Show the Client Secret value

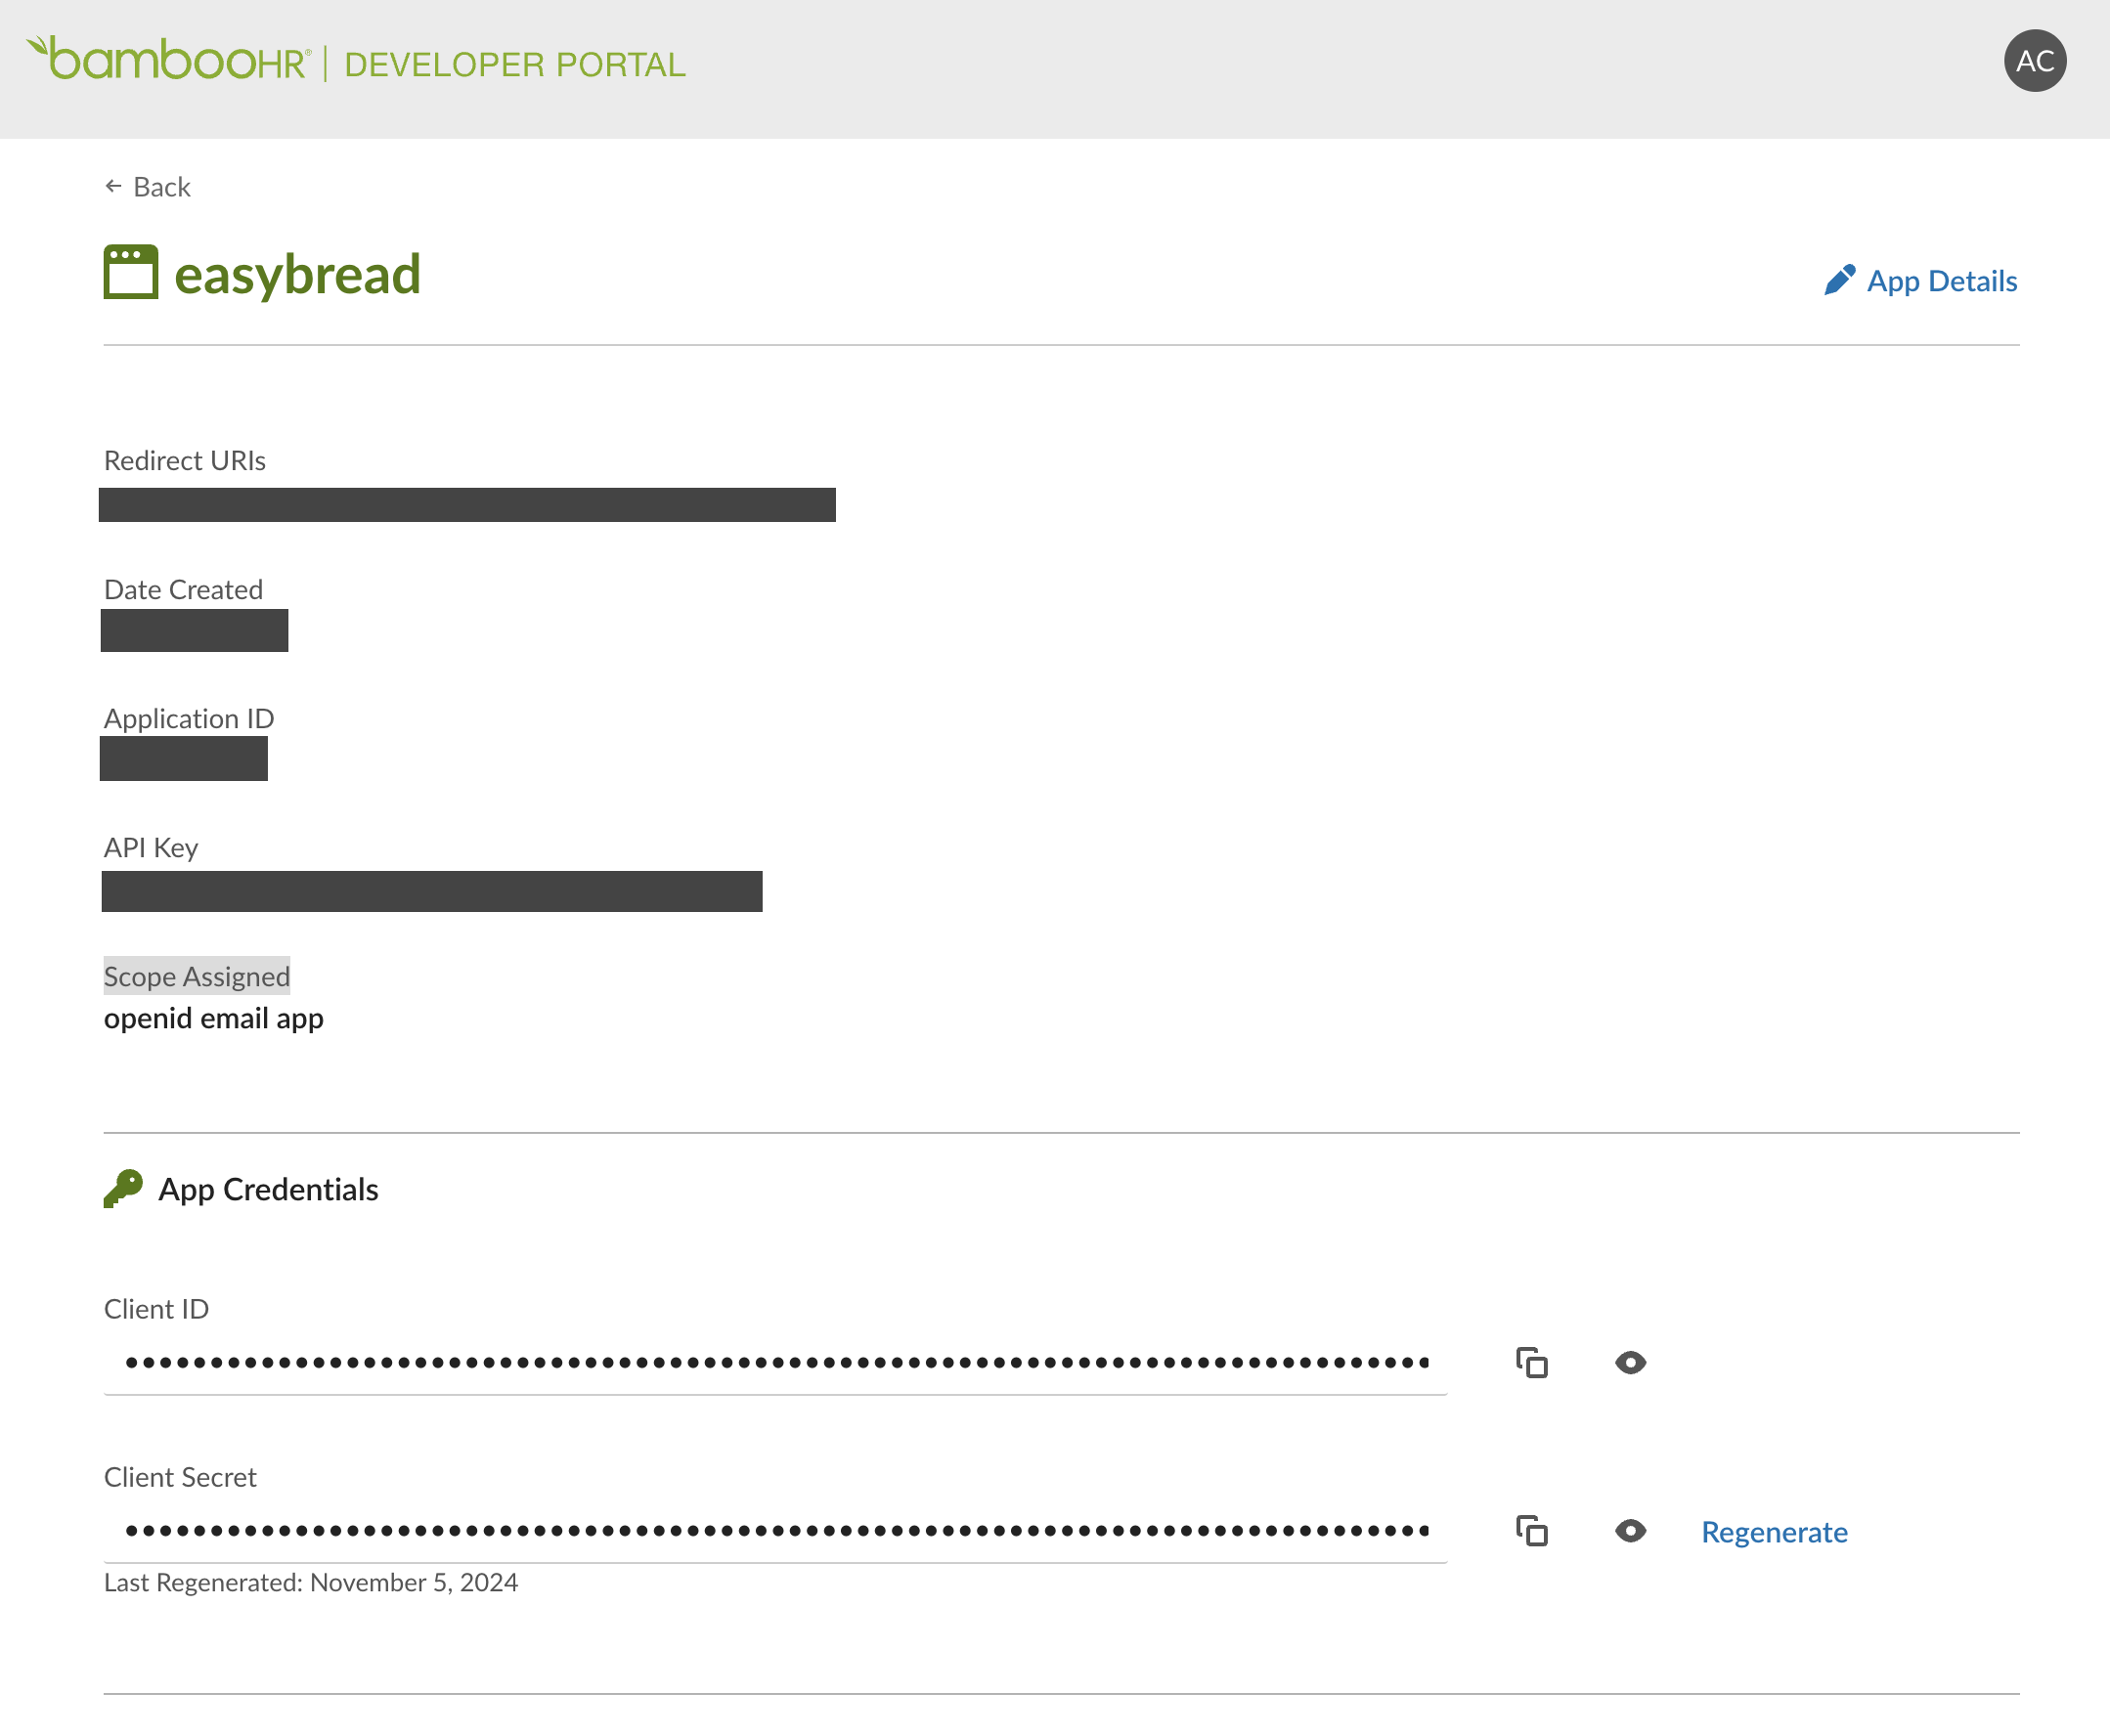click(x=1630, y=1531)
